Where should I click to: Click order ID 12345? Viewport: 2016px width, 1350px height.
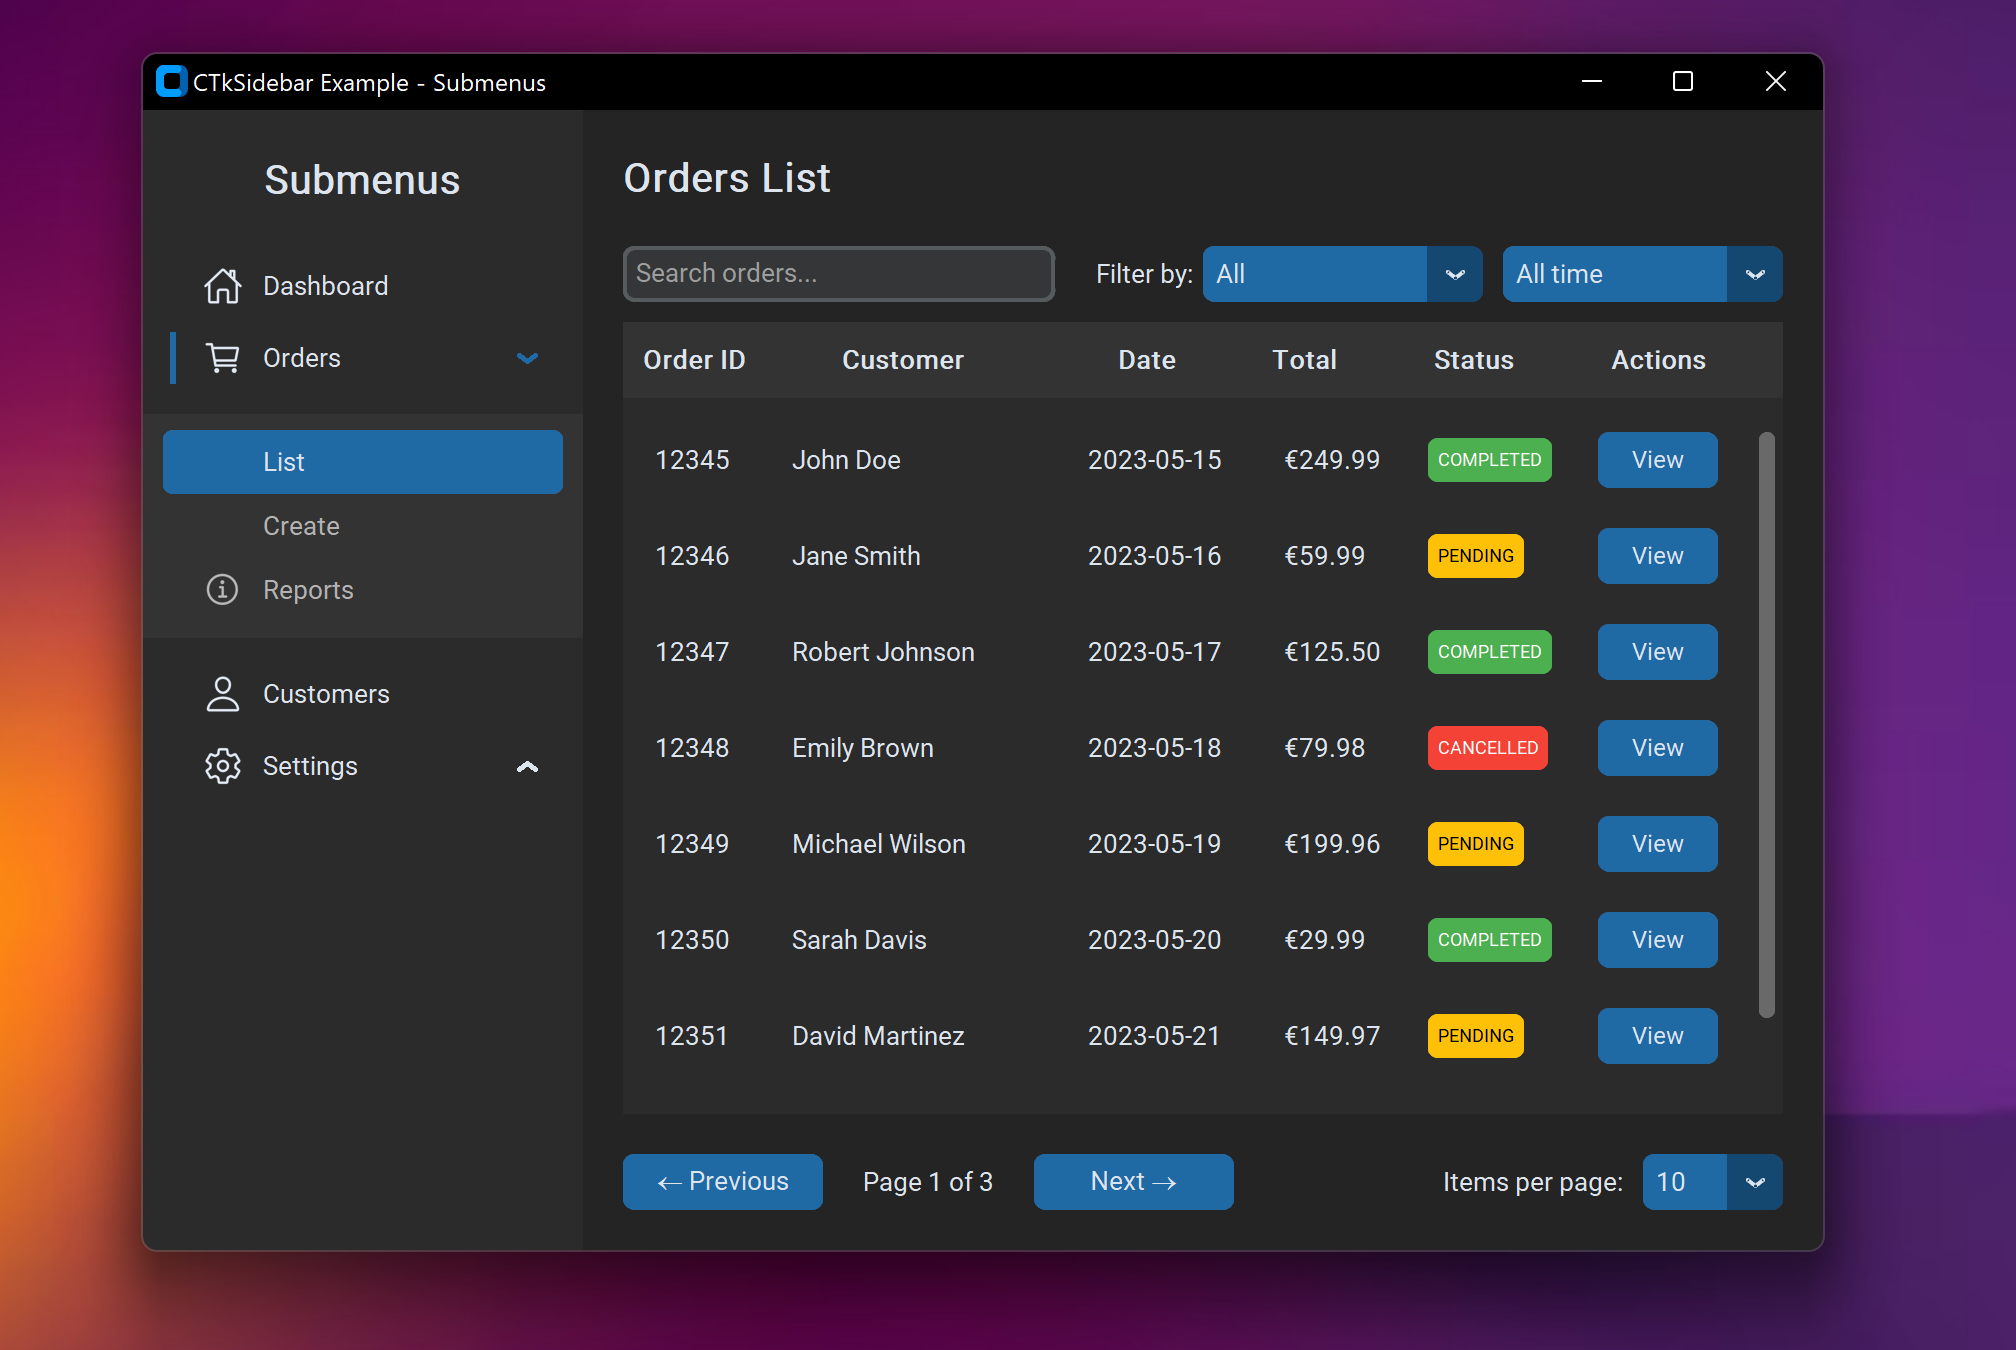[692, 460]
